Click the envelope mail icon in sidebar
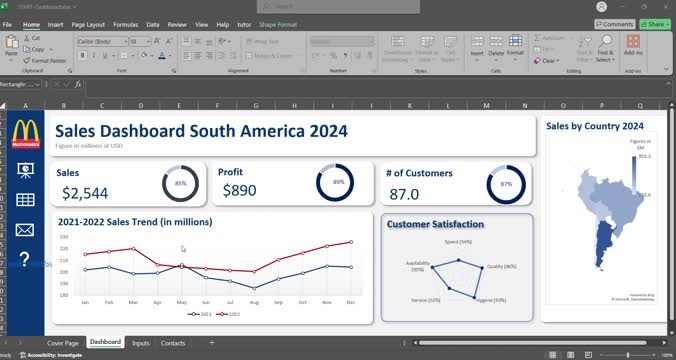 click(x=25, y=230)
